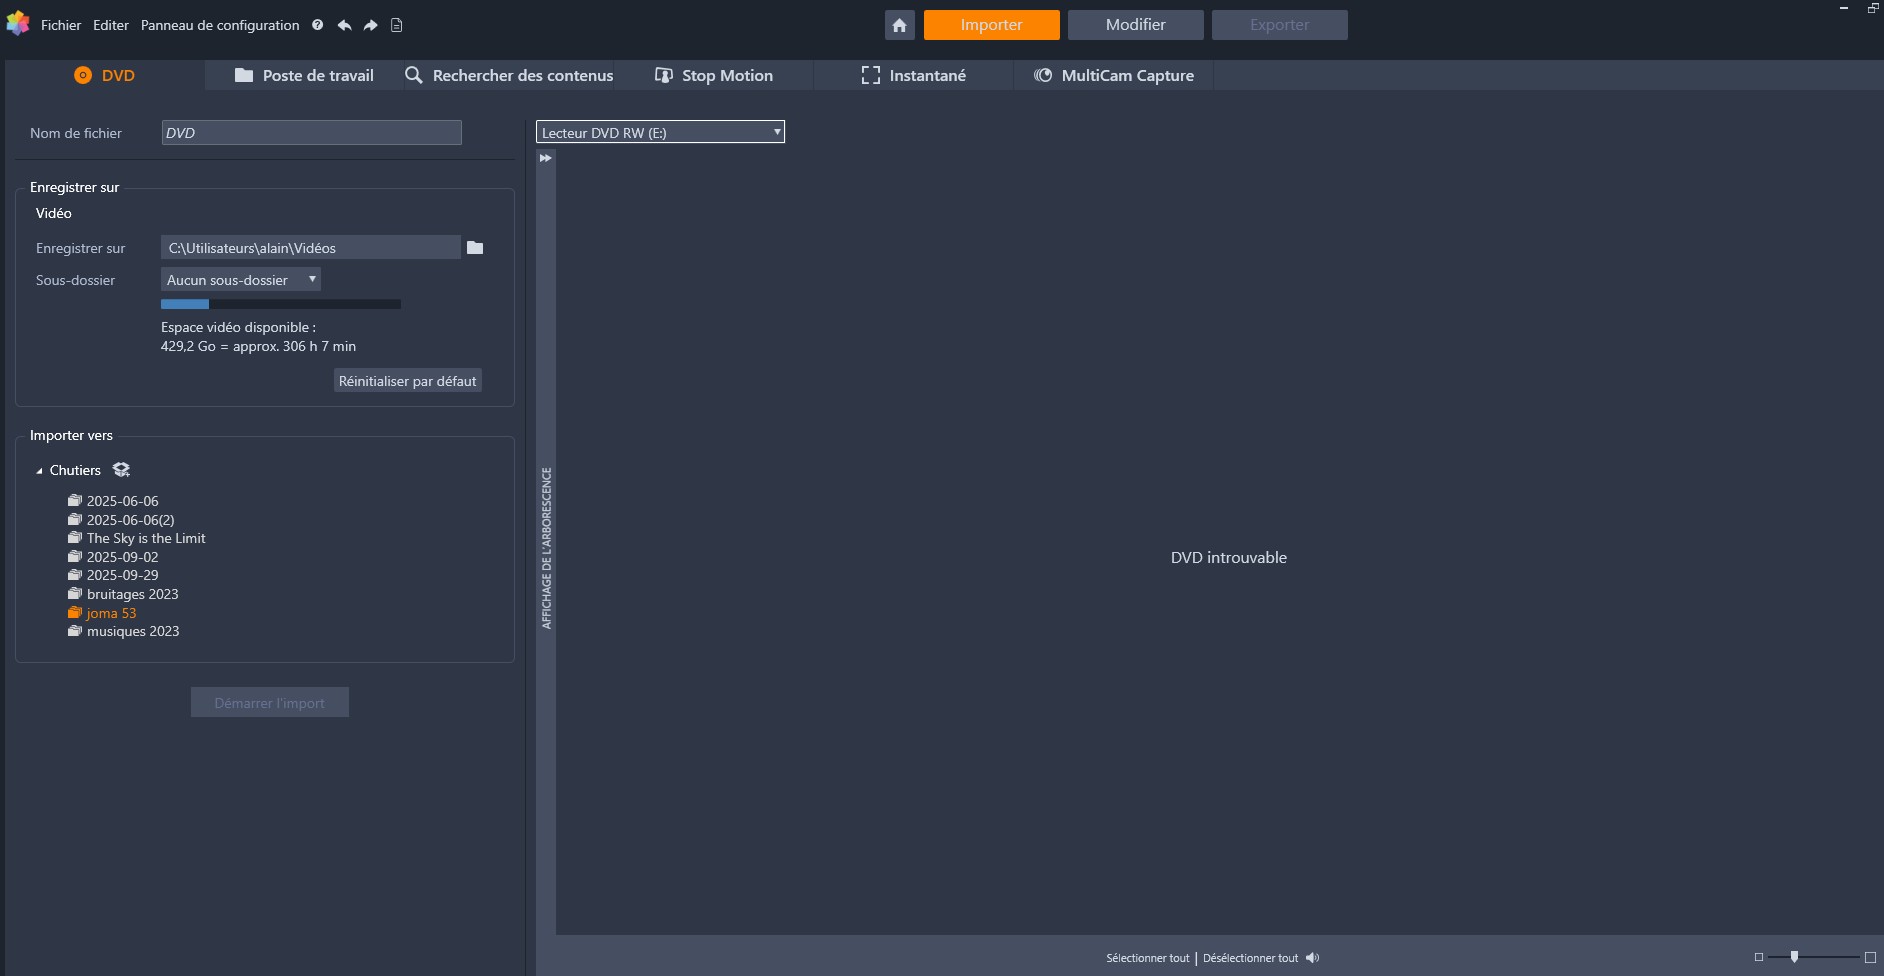Open the Fichier menu
The height and width of the screenshot is (976, 1884).
(x=61, y=25)
